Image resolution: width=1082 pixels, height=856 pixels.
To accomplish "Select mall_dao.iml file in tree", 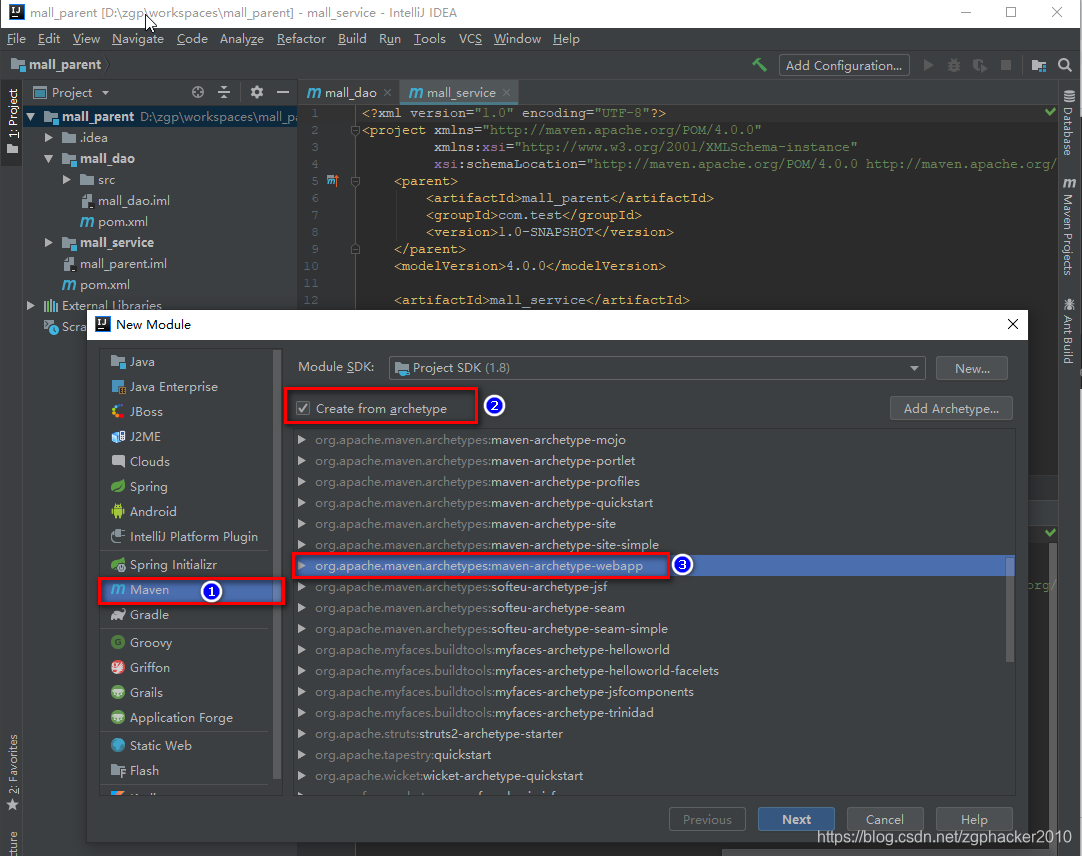I will [x=133, y=201].
